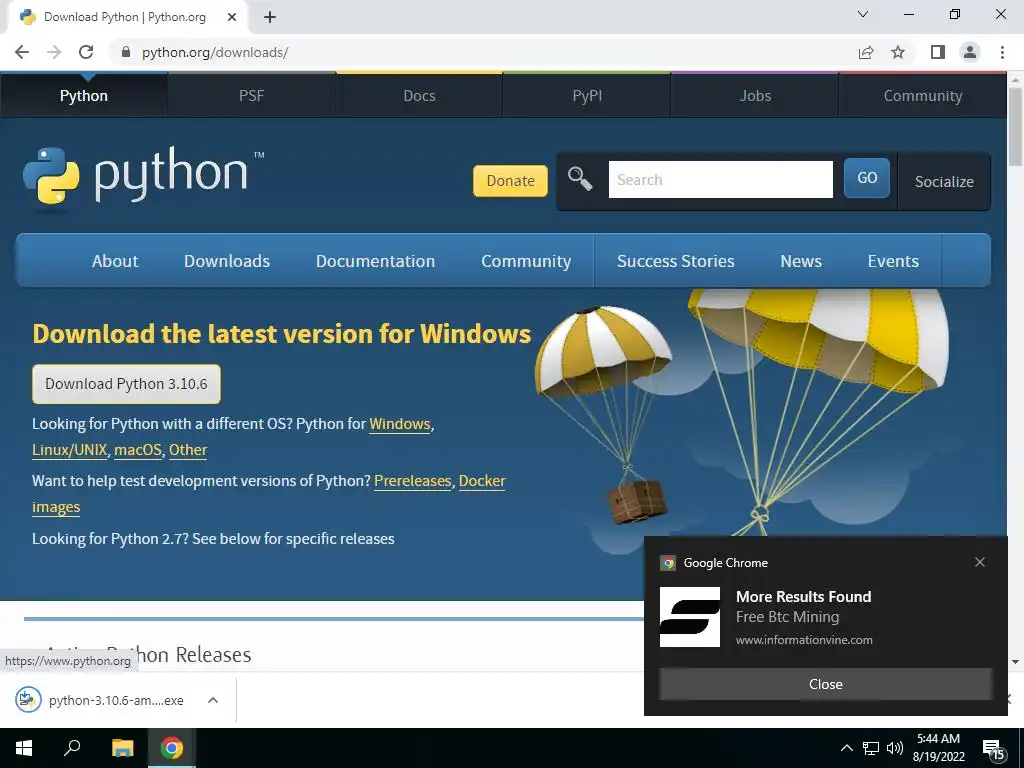Open the Action Center notifications icon
Image resolution: width=1024 pixels, height=768 pixels.
click(993, 750)
